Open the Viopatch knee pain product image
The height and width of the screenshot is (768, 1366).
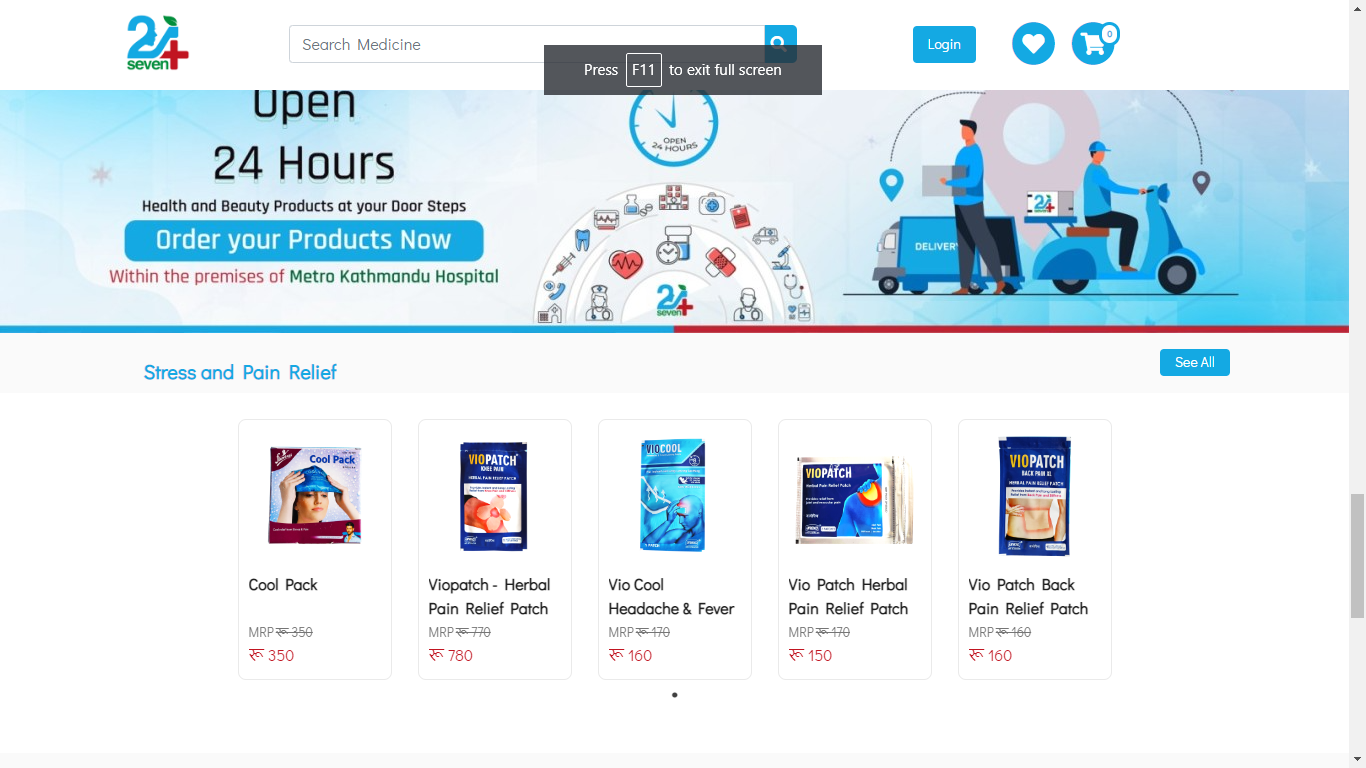[x=494, y=495]
